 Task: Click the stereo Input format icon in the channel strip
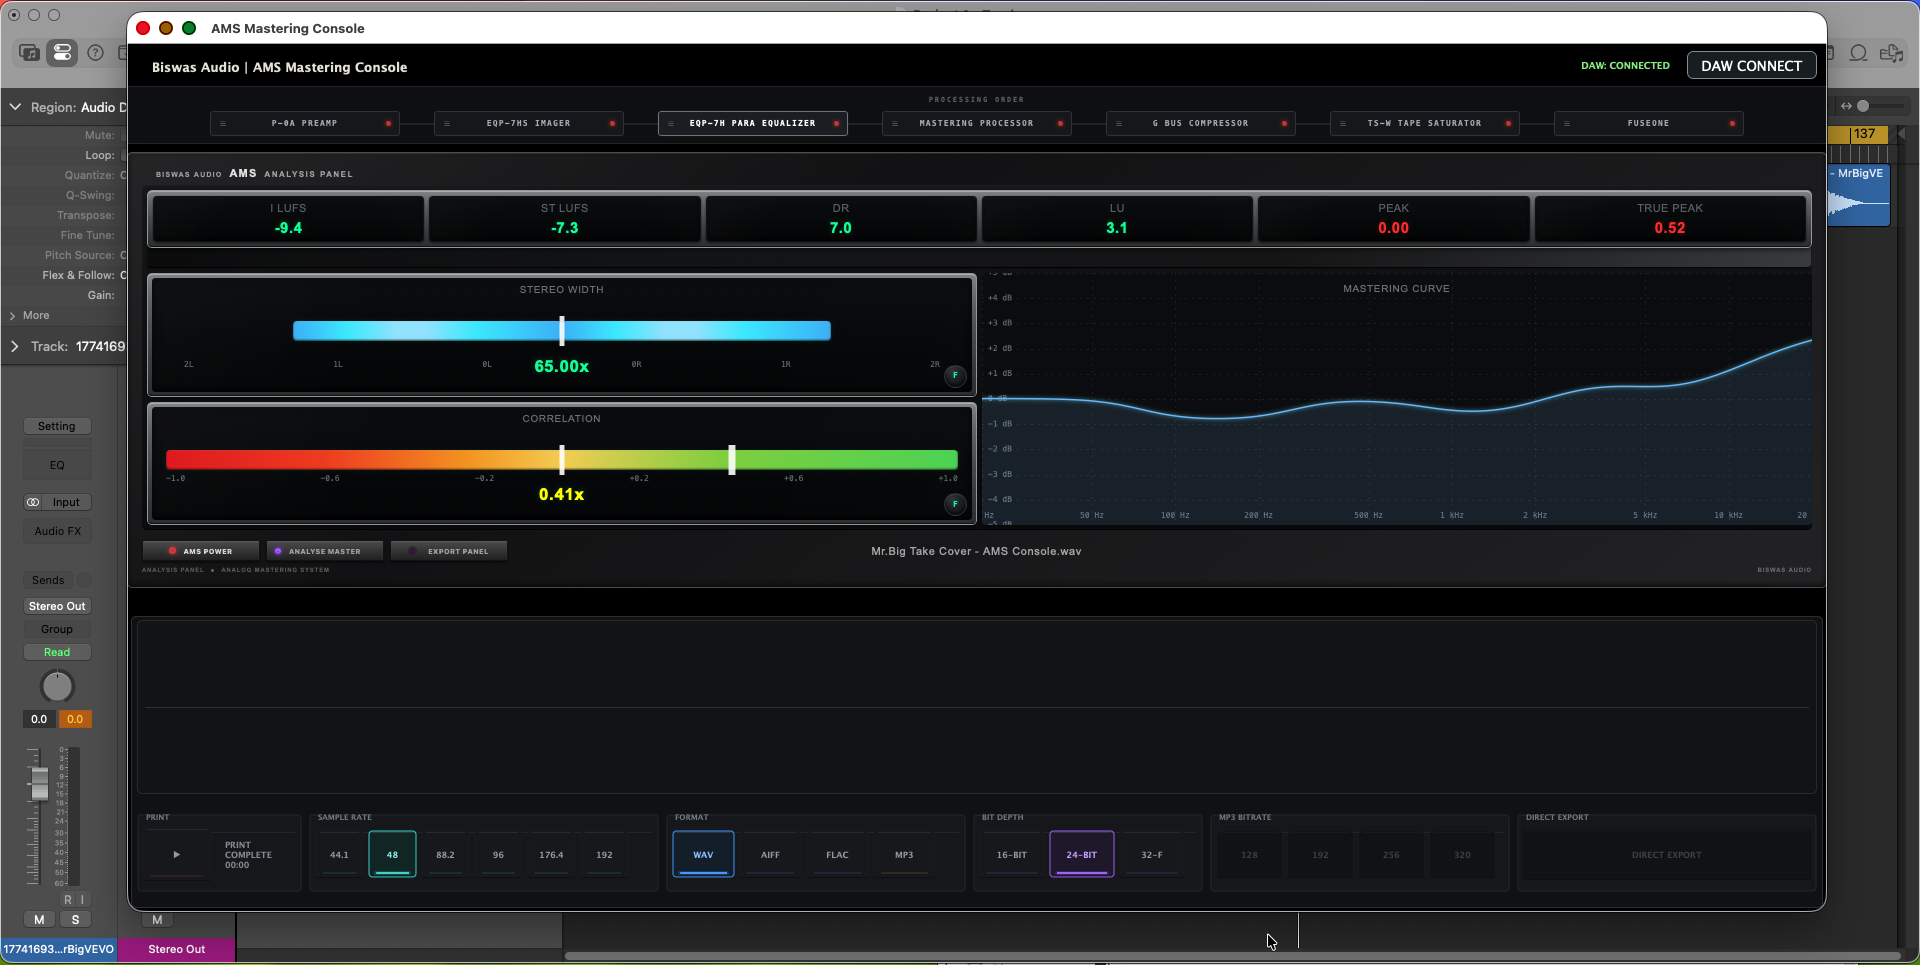[33, 502]
